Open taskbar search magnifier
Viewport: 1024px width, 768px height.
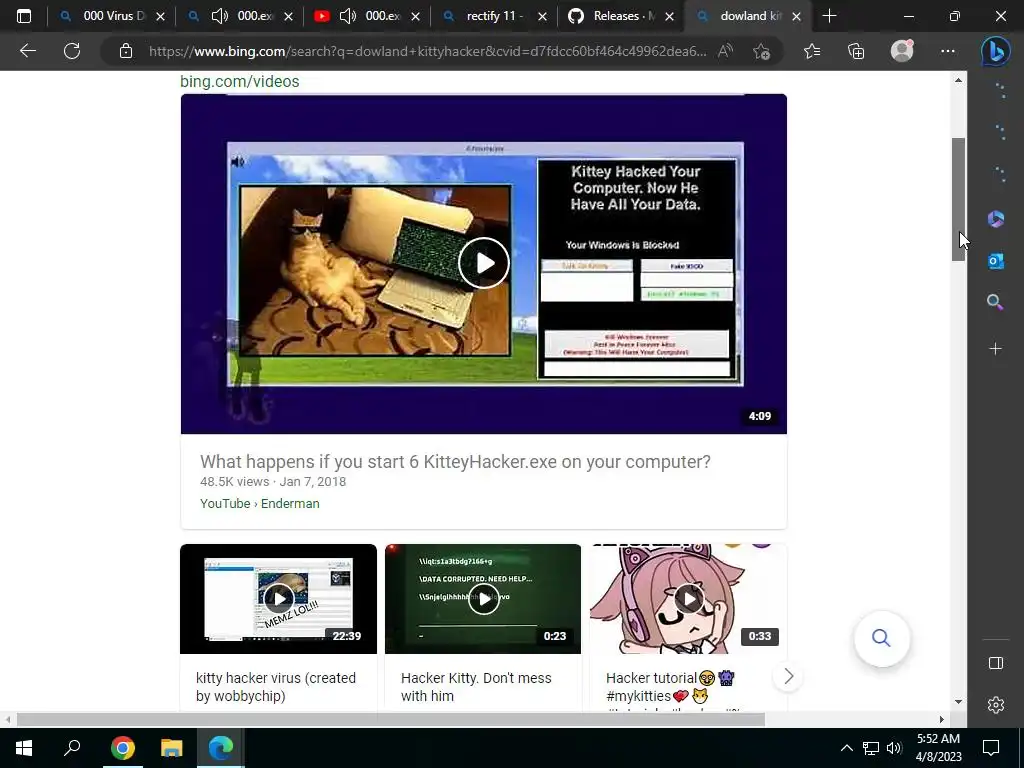[x=72, y=748]
